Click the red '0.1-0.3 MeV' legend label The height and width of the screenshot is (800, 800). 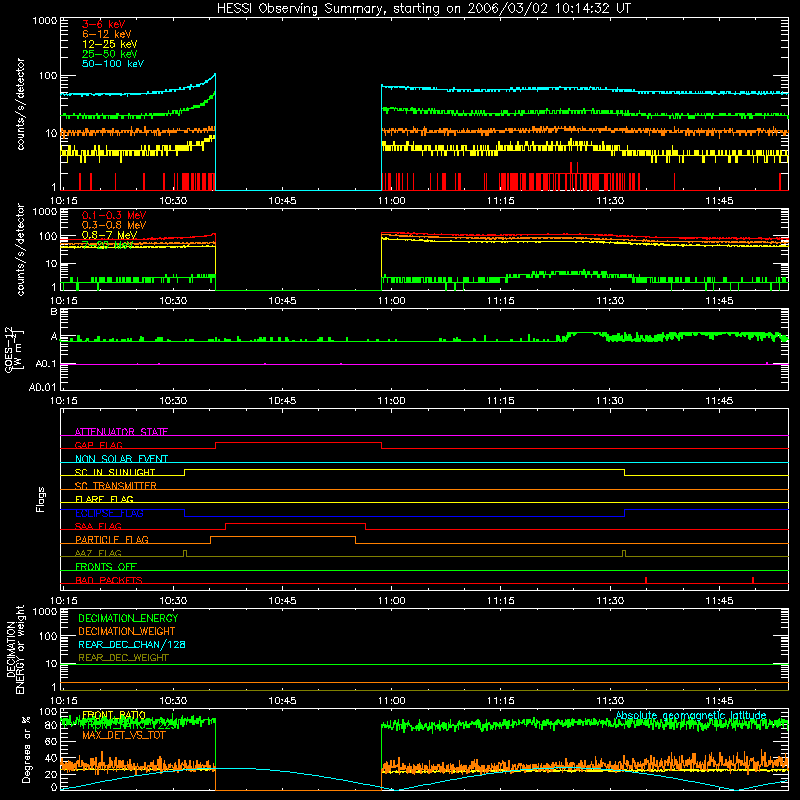click(114, 215)
